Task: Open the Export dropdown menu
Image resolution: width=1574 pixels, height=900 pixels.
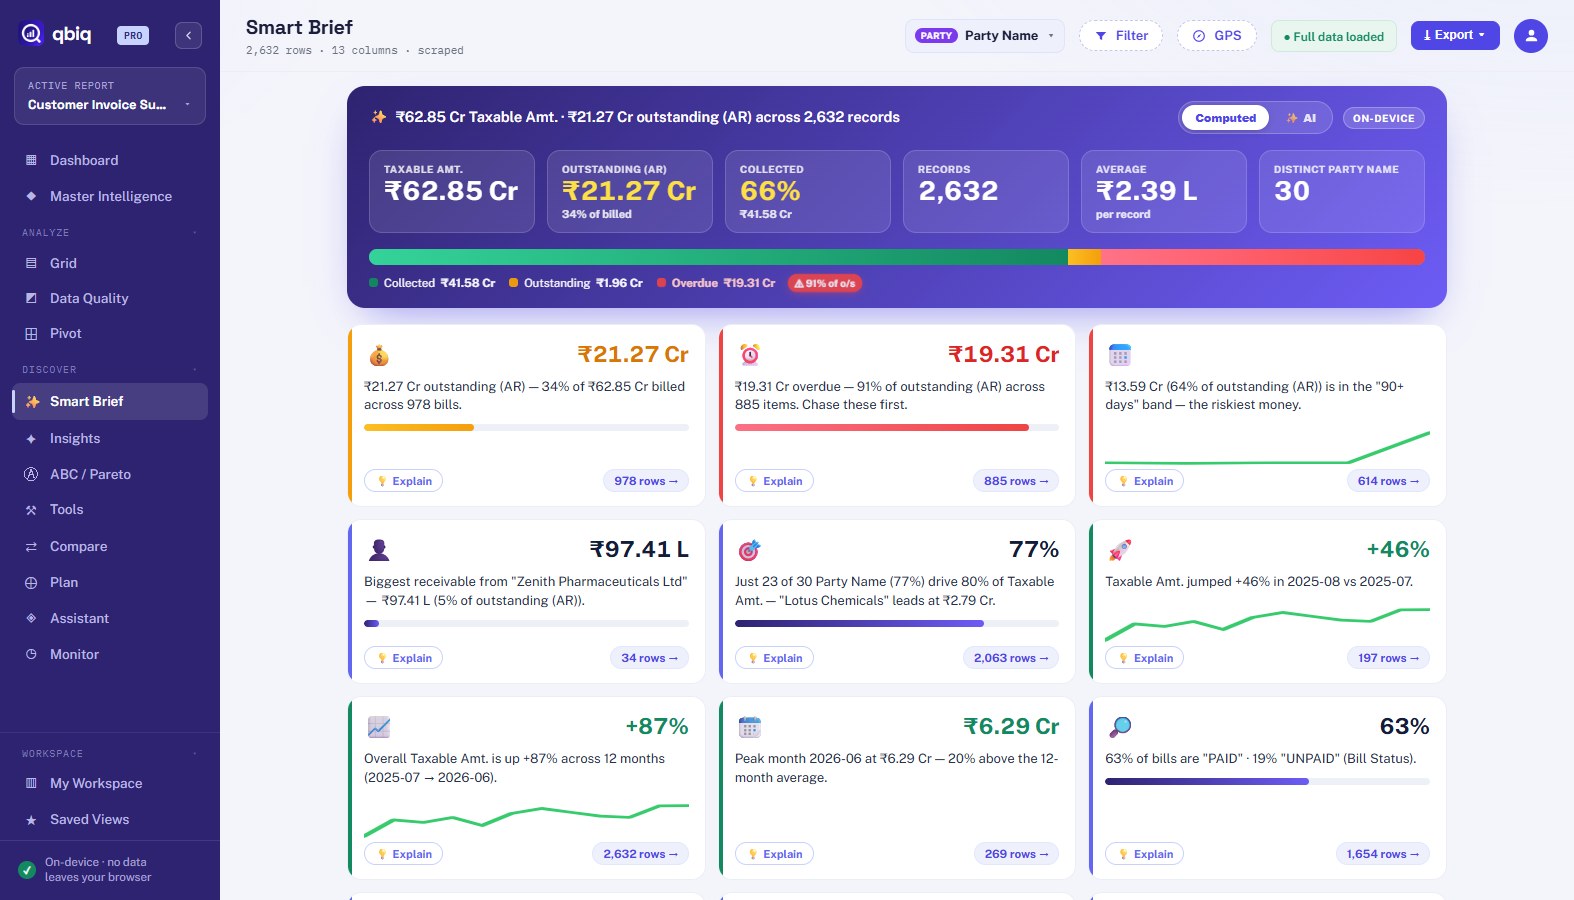Action: pos(1455,35)
